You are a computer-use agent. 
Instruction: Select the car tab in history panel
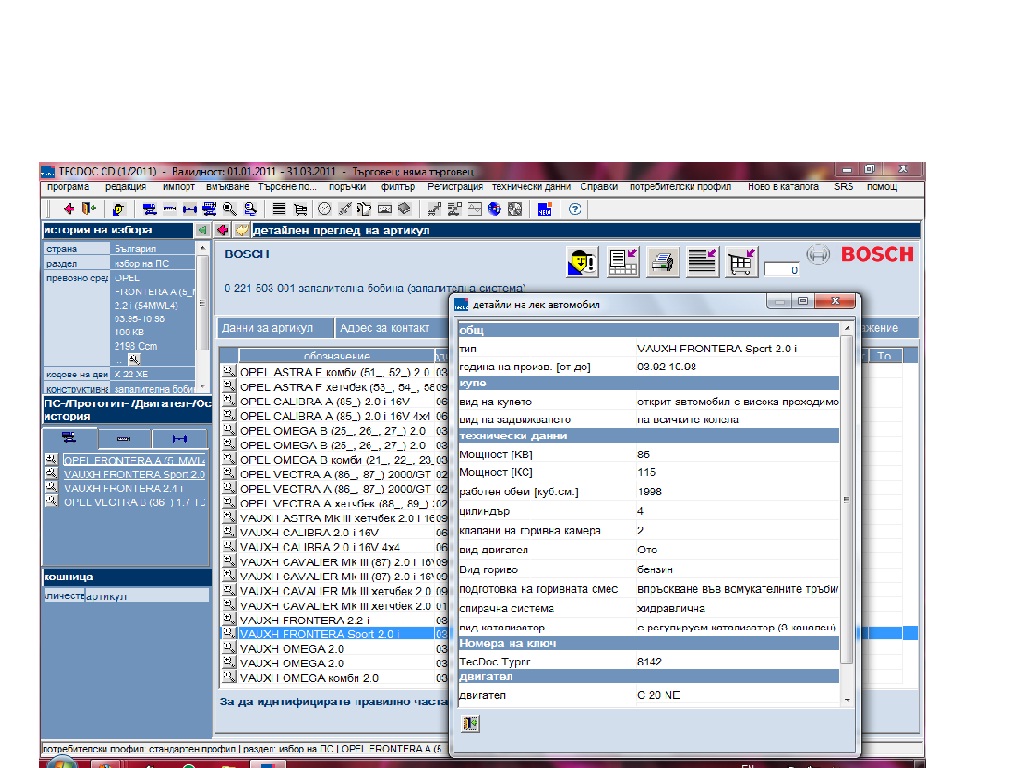[69, 438]
